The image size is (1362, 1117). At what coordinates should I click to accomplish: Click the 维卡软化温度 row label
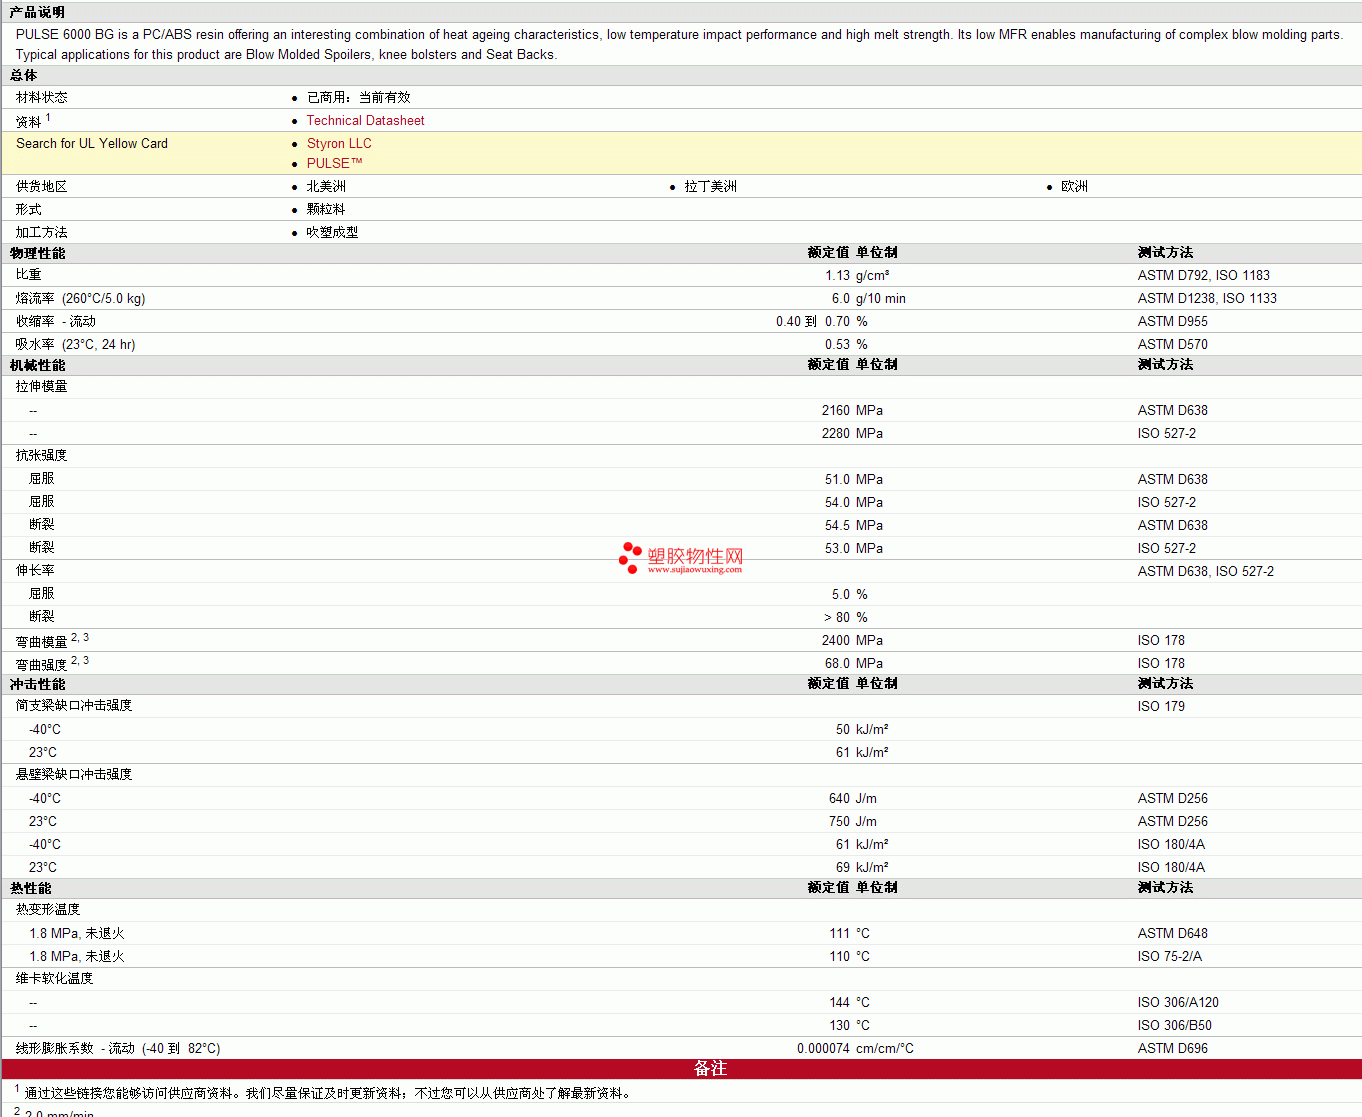[55, 978]
